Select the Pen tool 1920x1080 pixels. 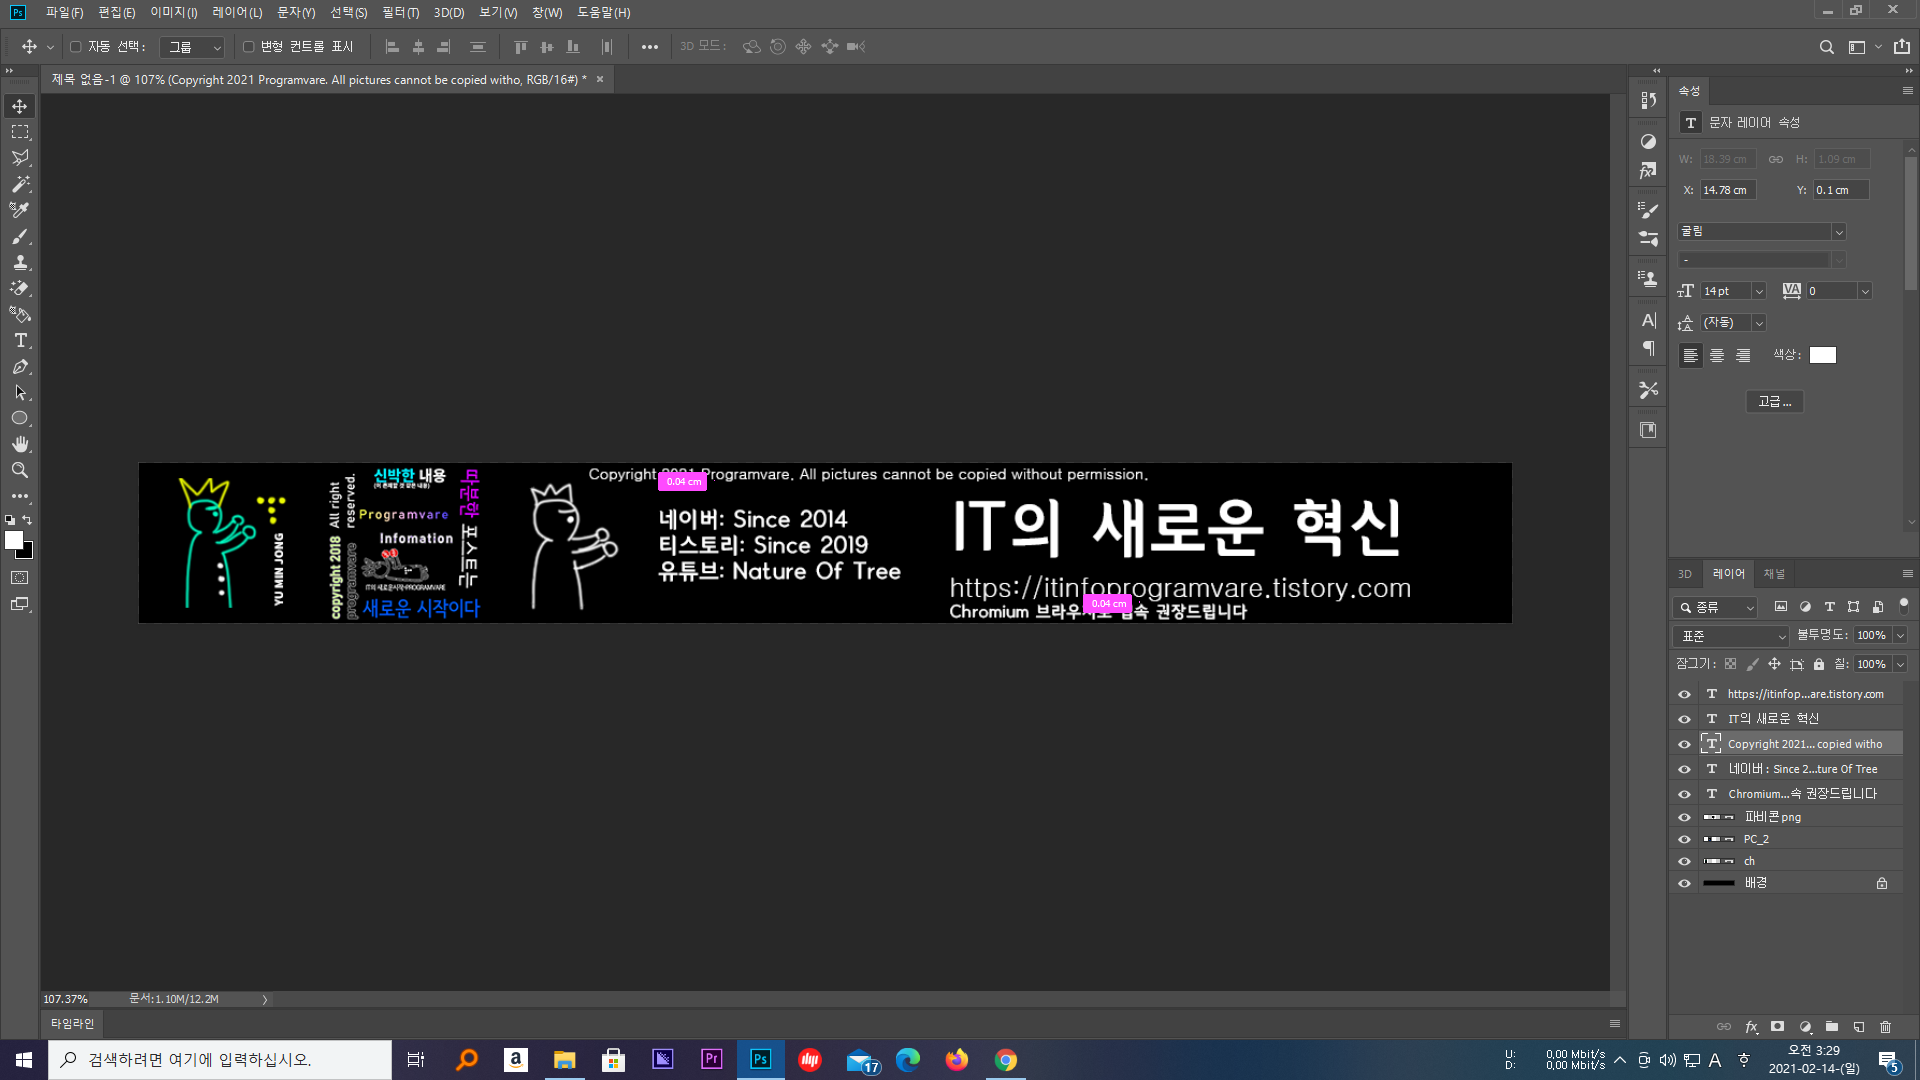(20, 367)
